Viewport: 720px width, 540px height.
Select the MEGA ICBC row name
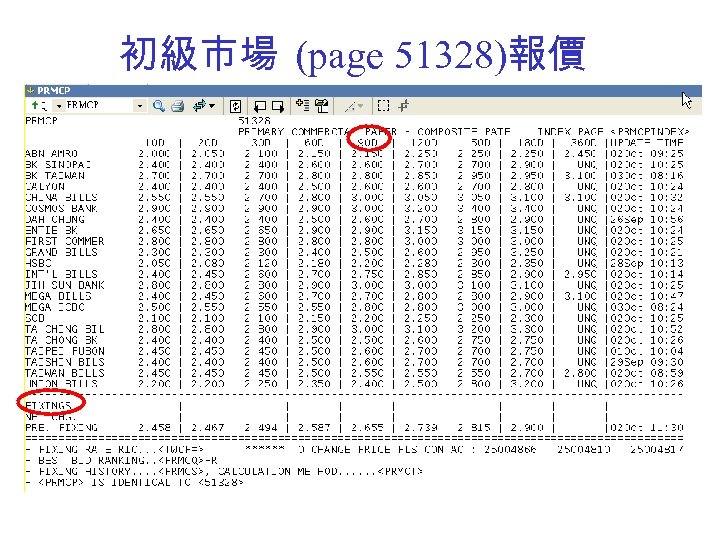click(x=55, y=307)
